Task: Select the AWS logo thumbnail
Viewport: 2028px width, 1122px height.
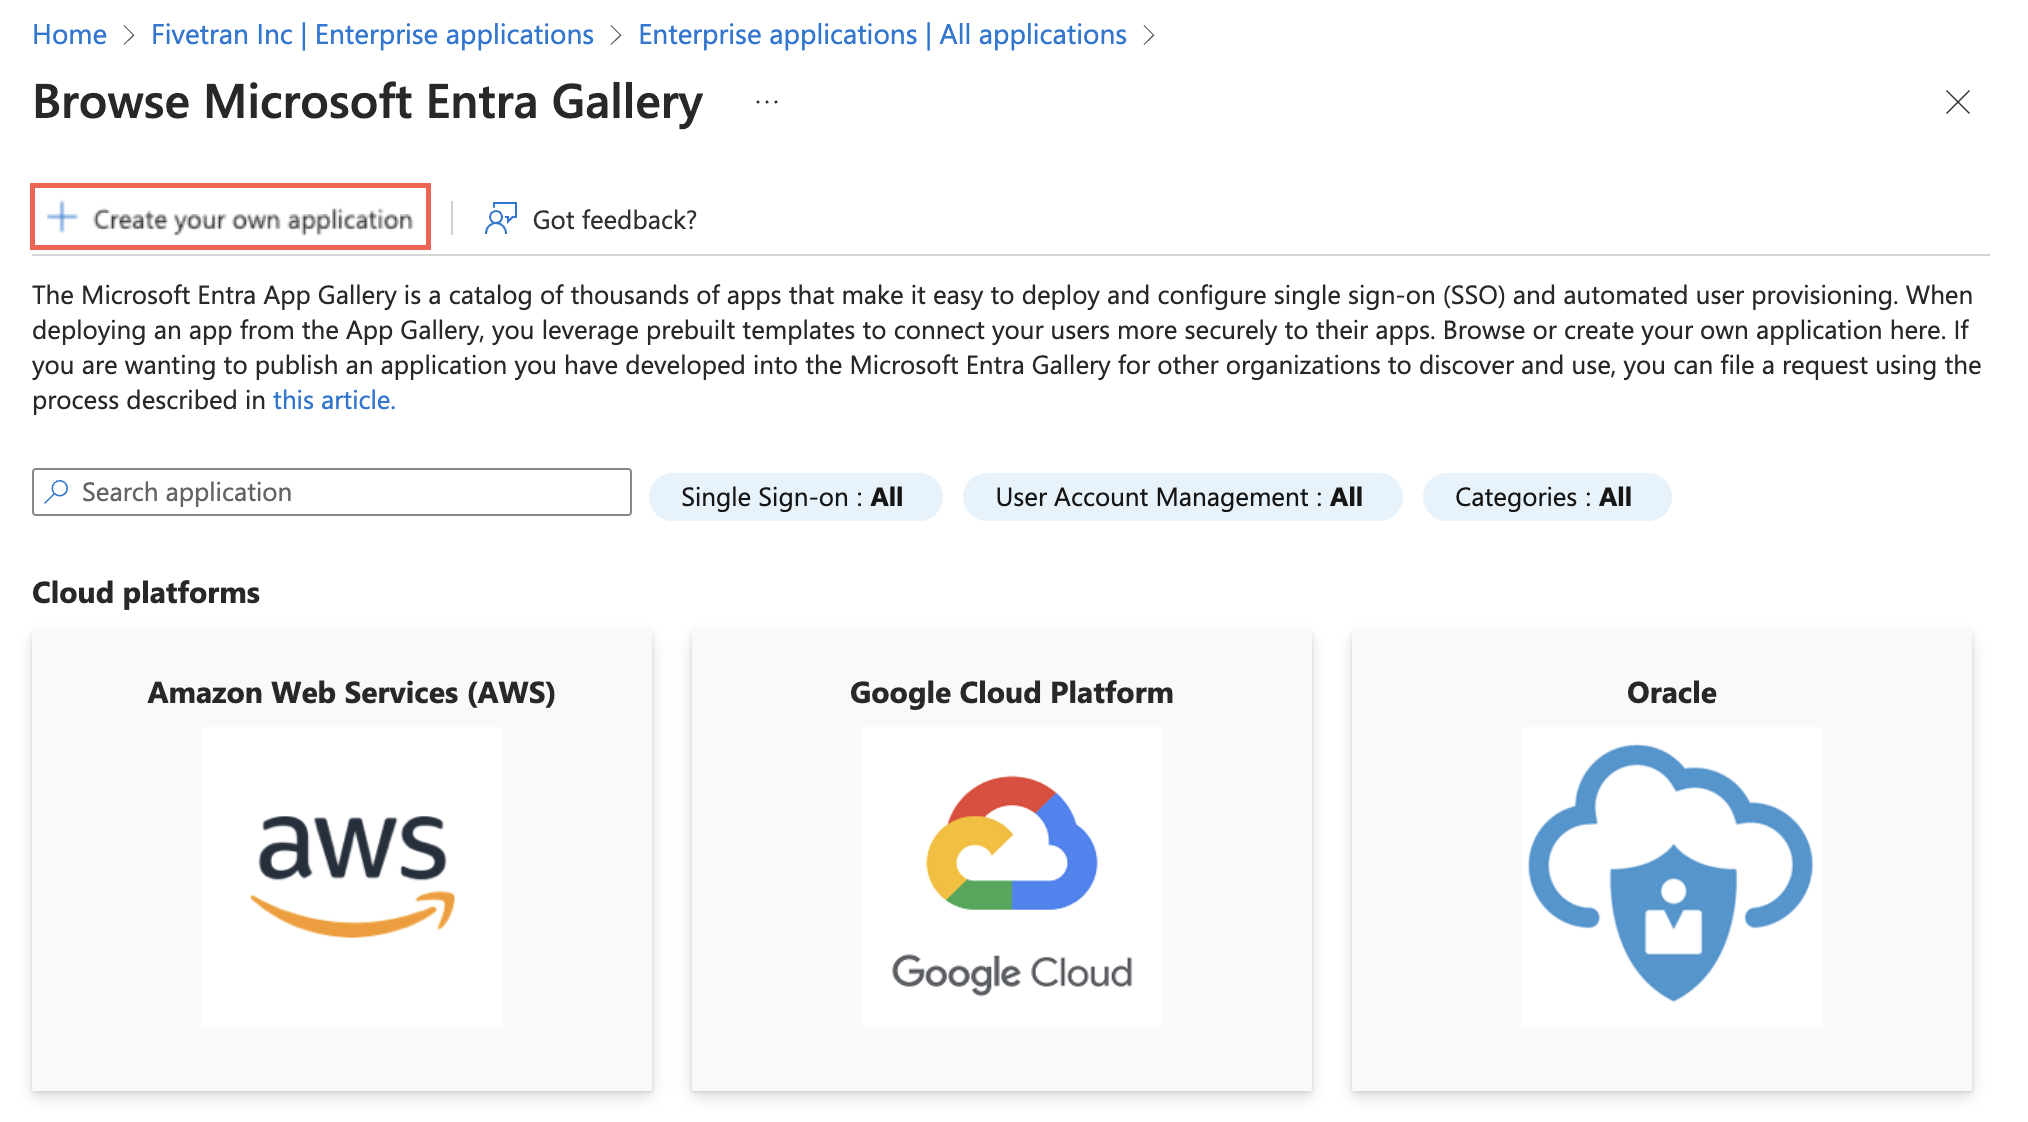Action: [x=352, y=876]
